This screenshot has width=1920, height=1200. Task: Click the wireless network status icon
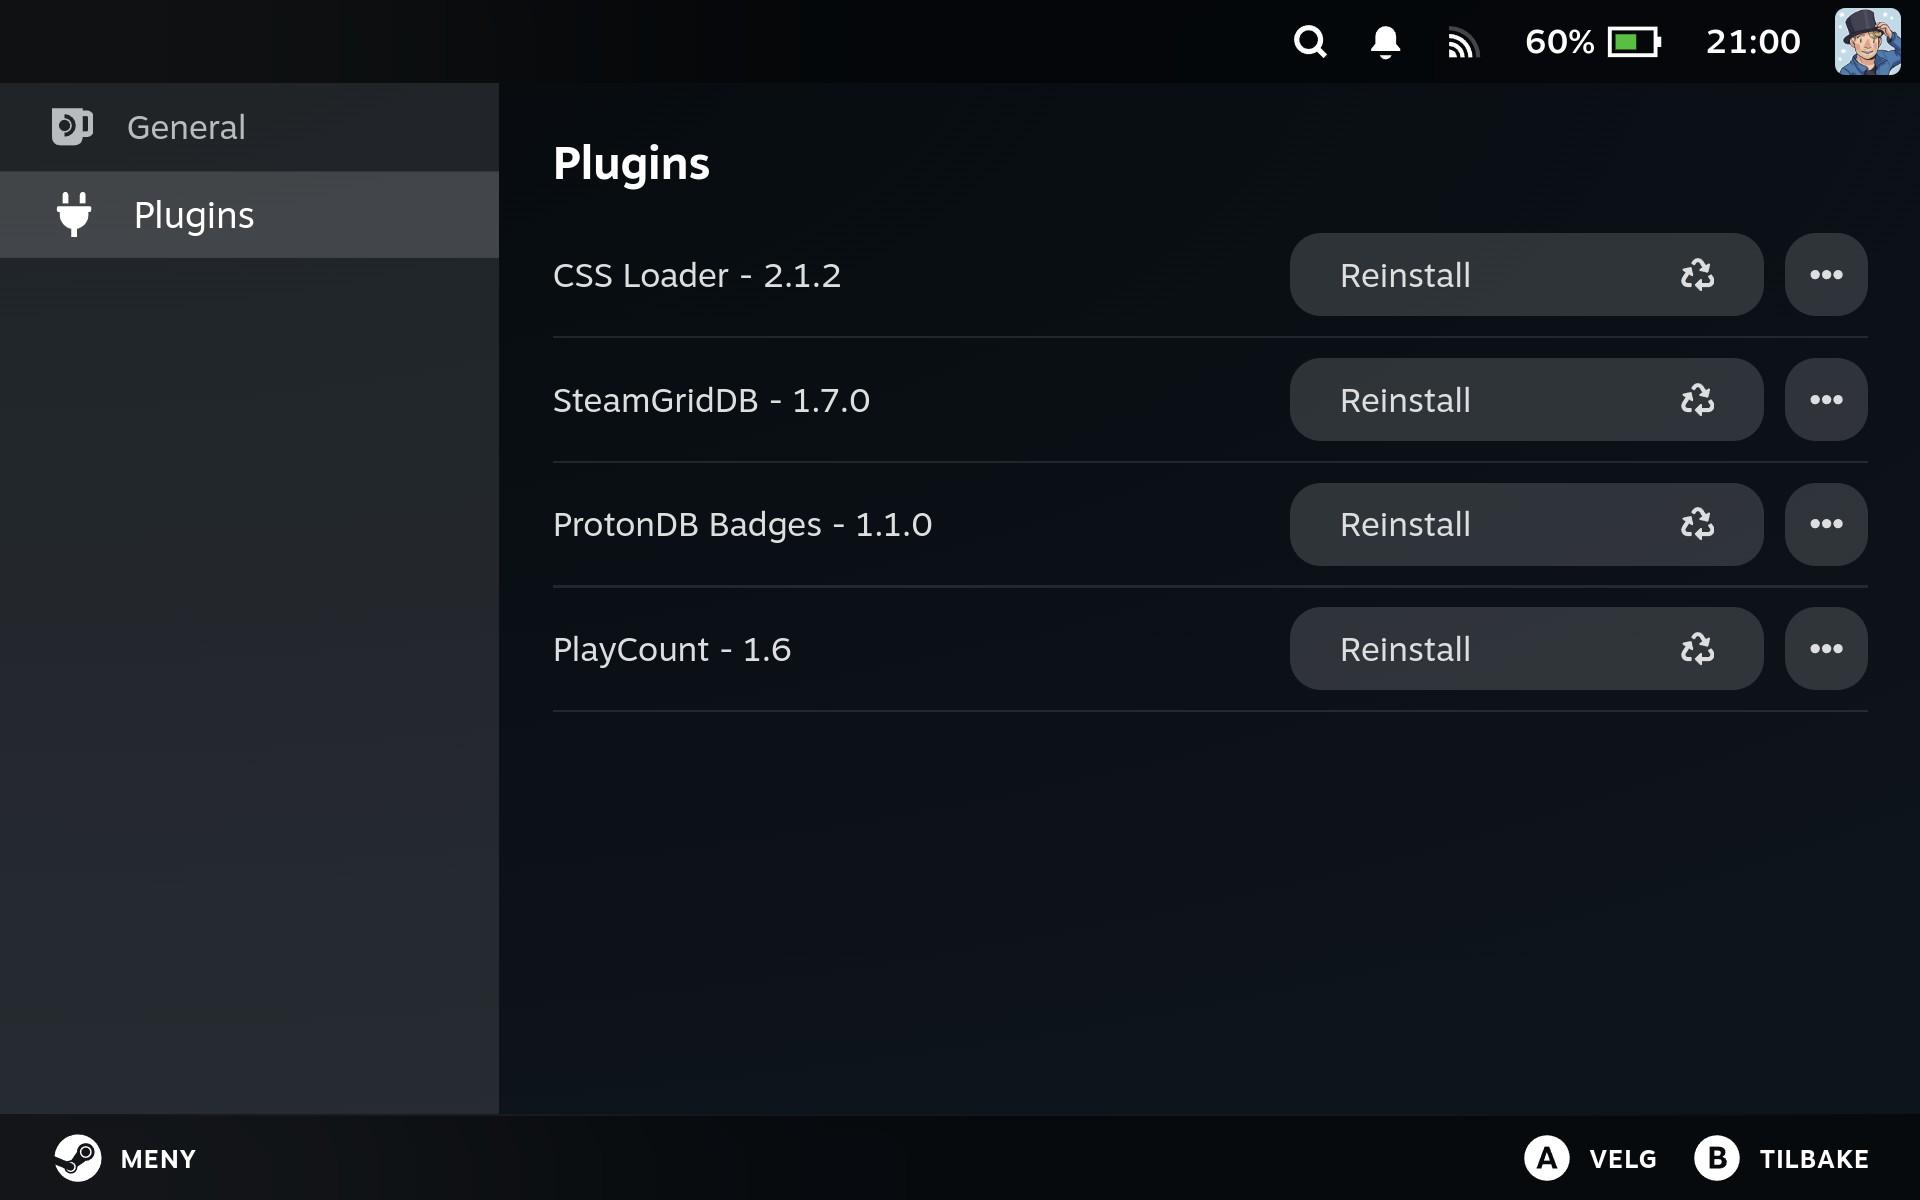click(x=1462, y=43)
